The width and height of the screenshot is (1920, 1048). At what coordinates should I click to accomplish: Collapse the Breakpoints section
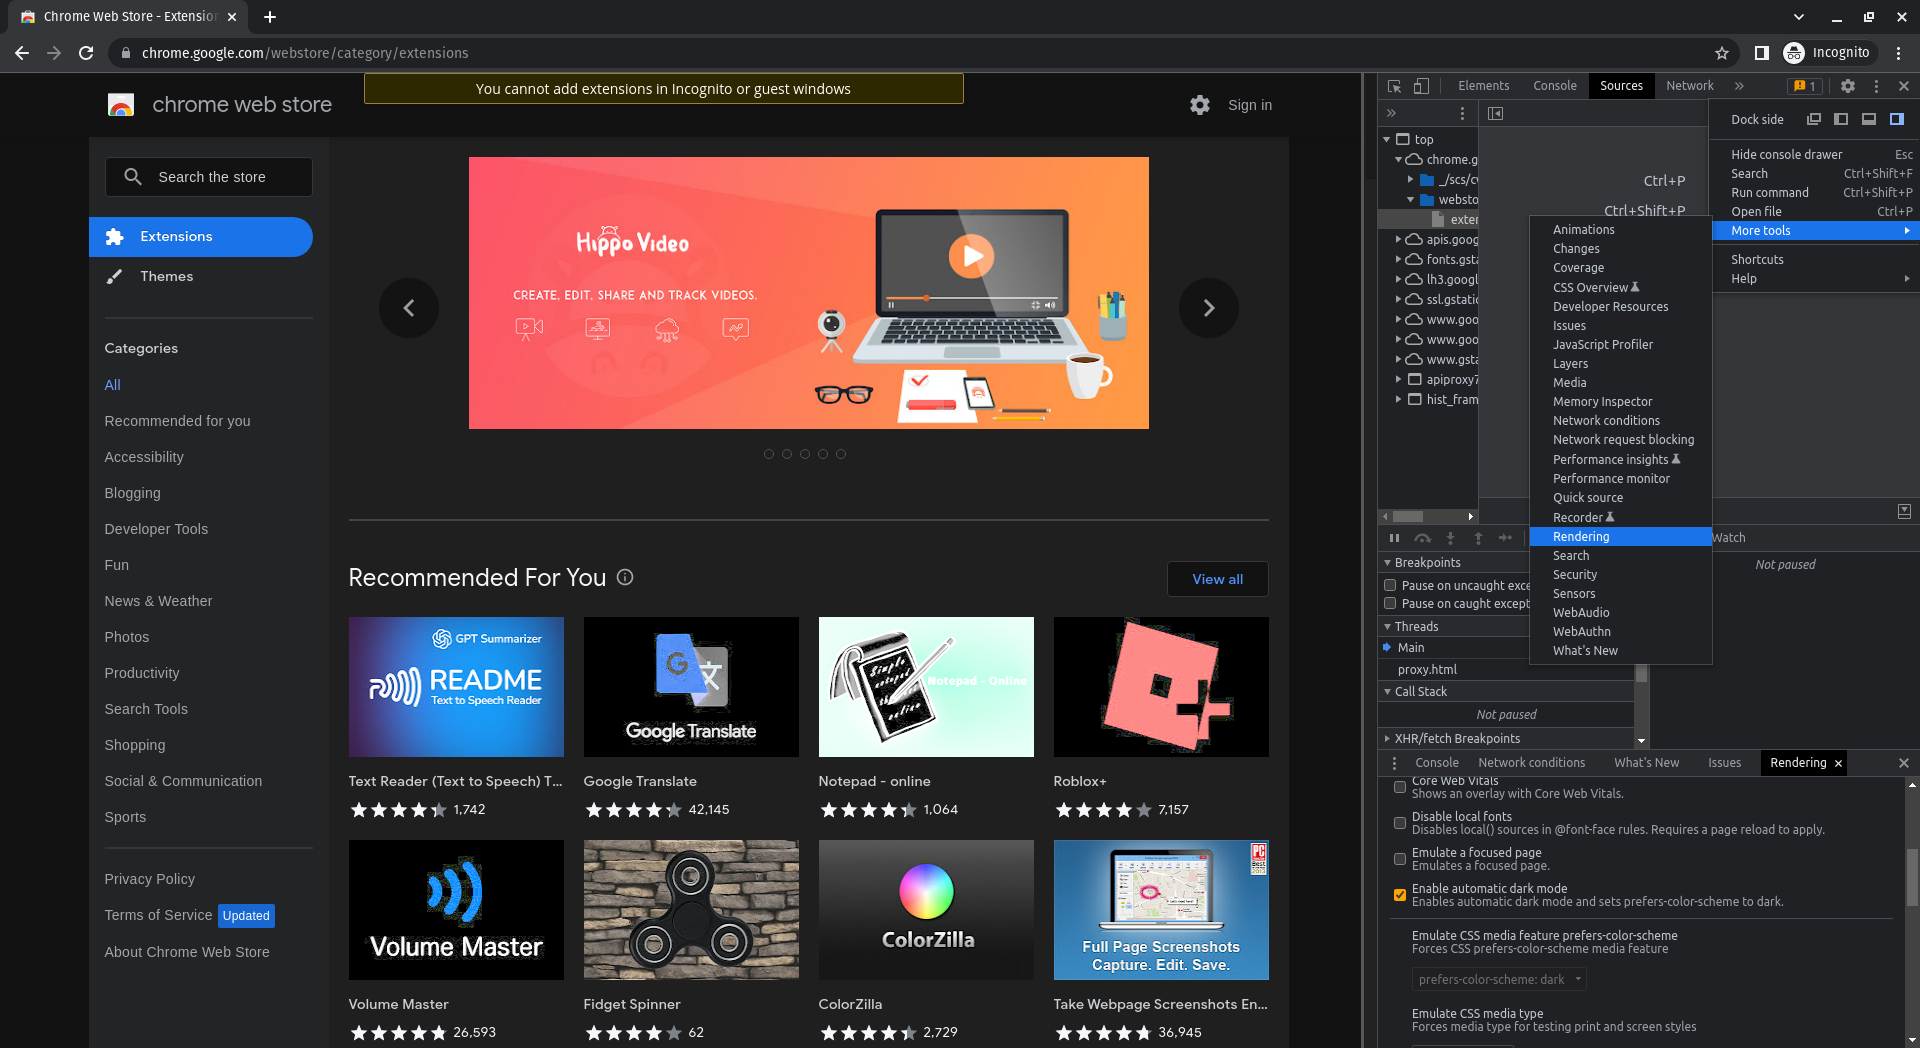coord(1387,563)
